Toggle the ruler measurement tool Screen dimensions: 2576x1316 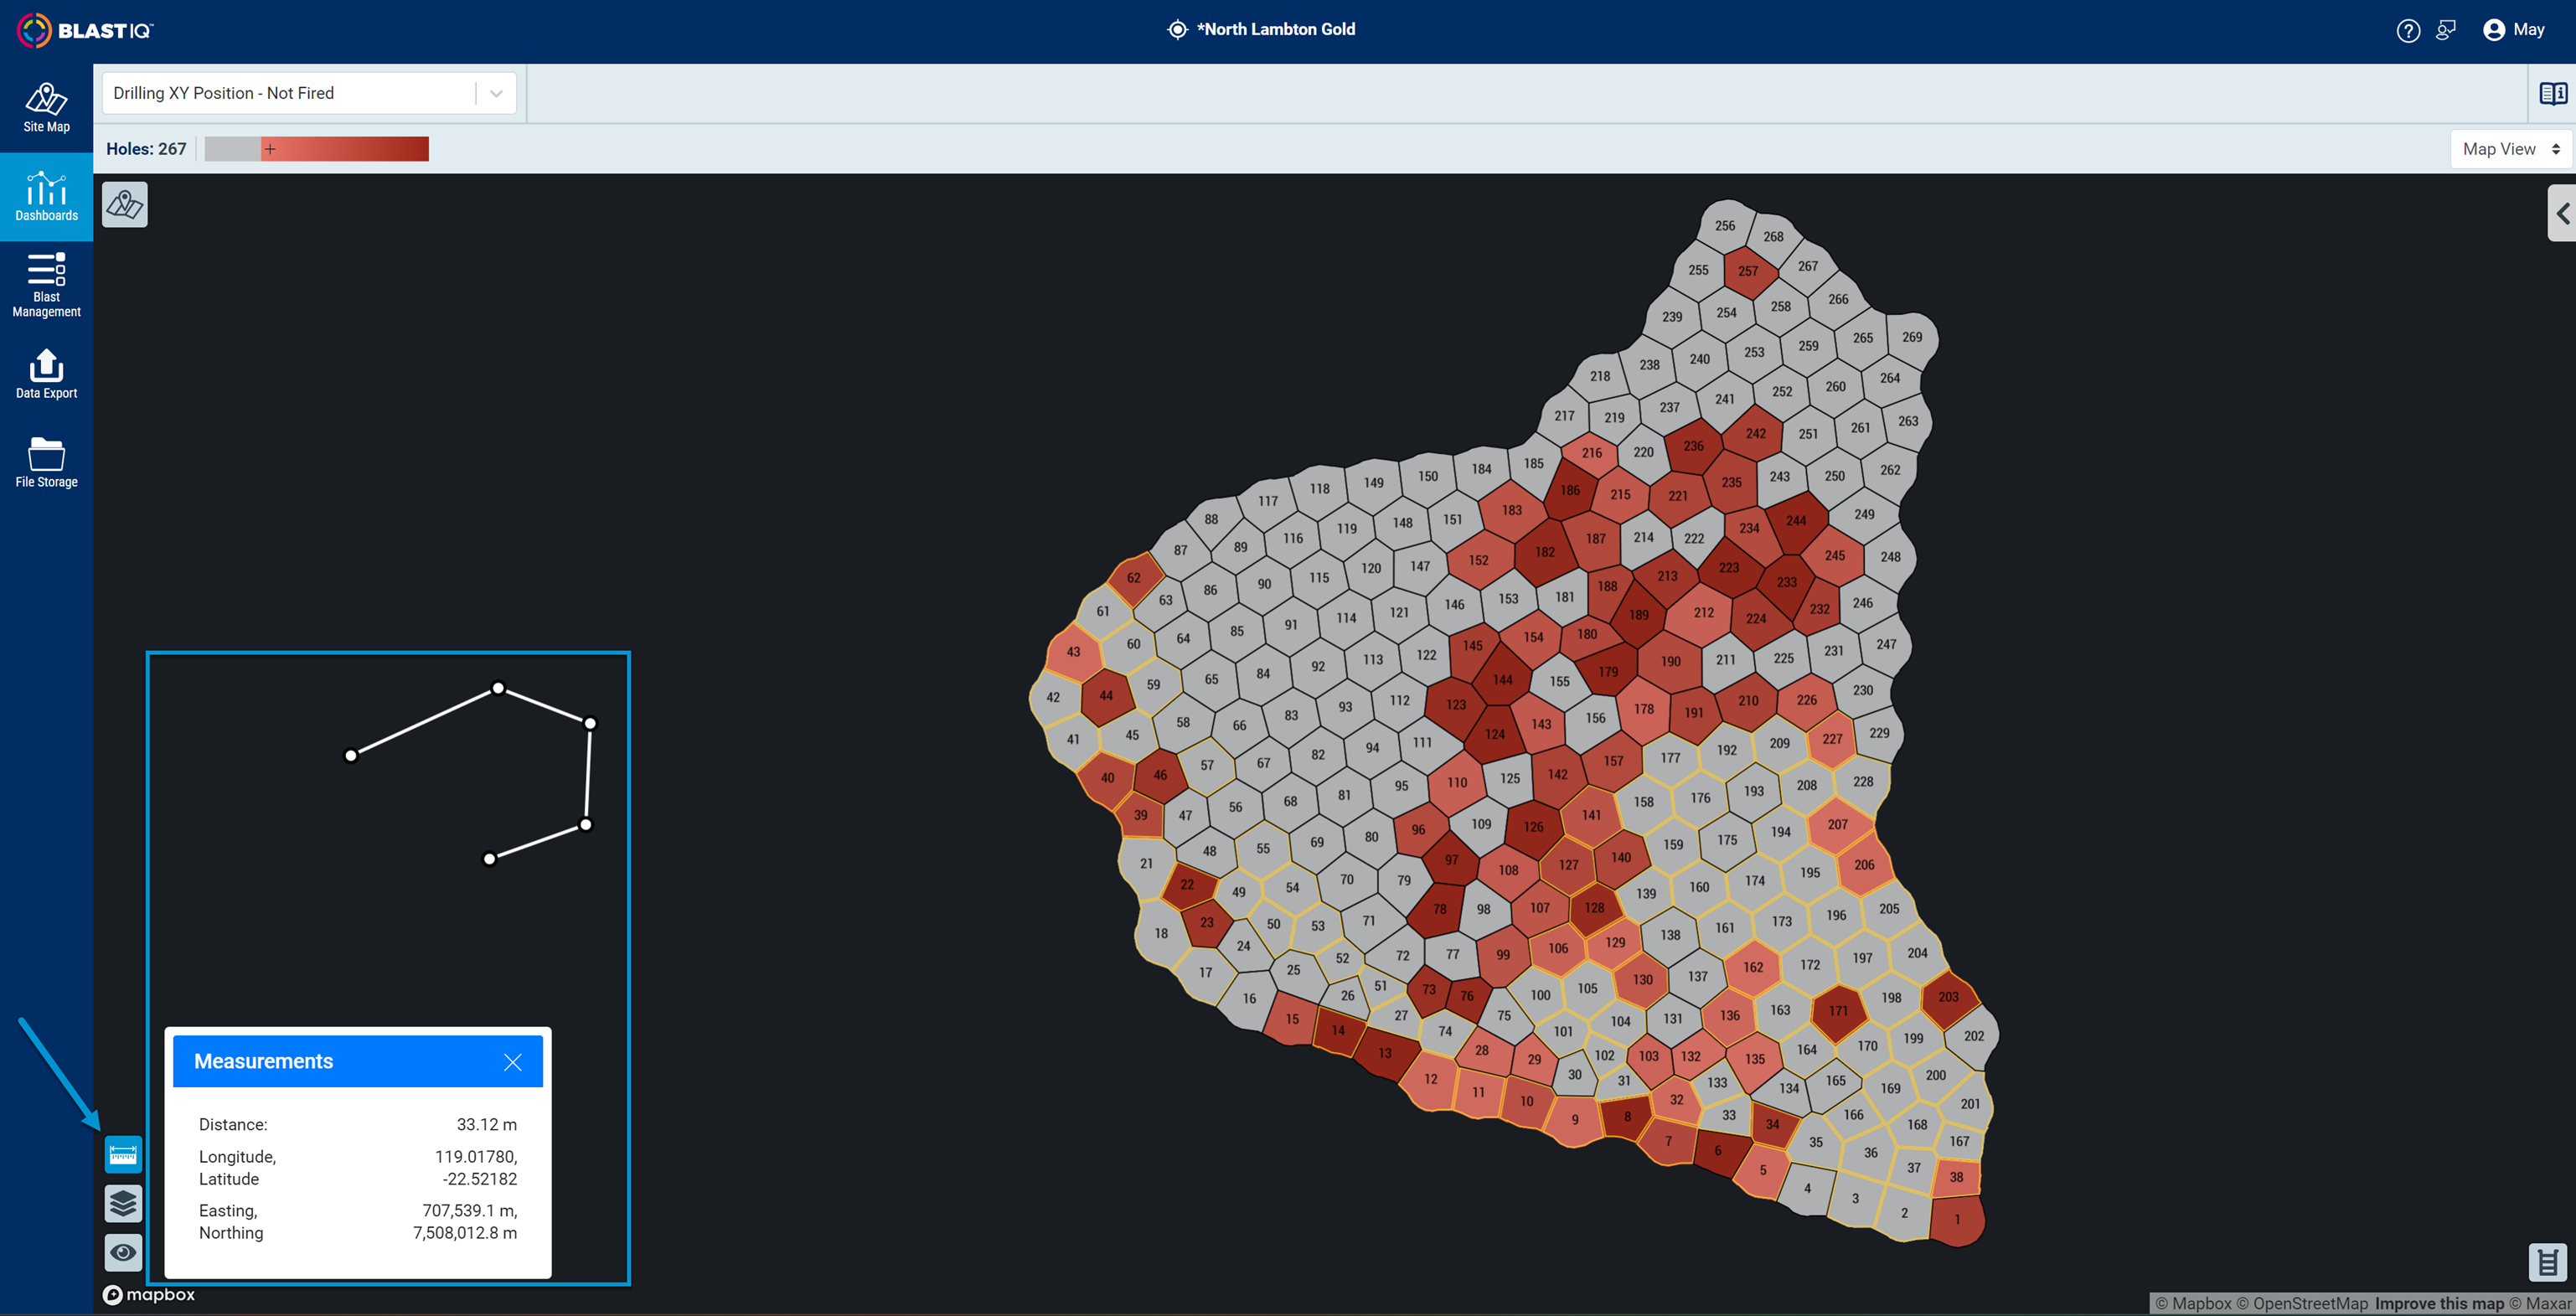point(124,1155)
